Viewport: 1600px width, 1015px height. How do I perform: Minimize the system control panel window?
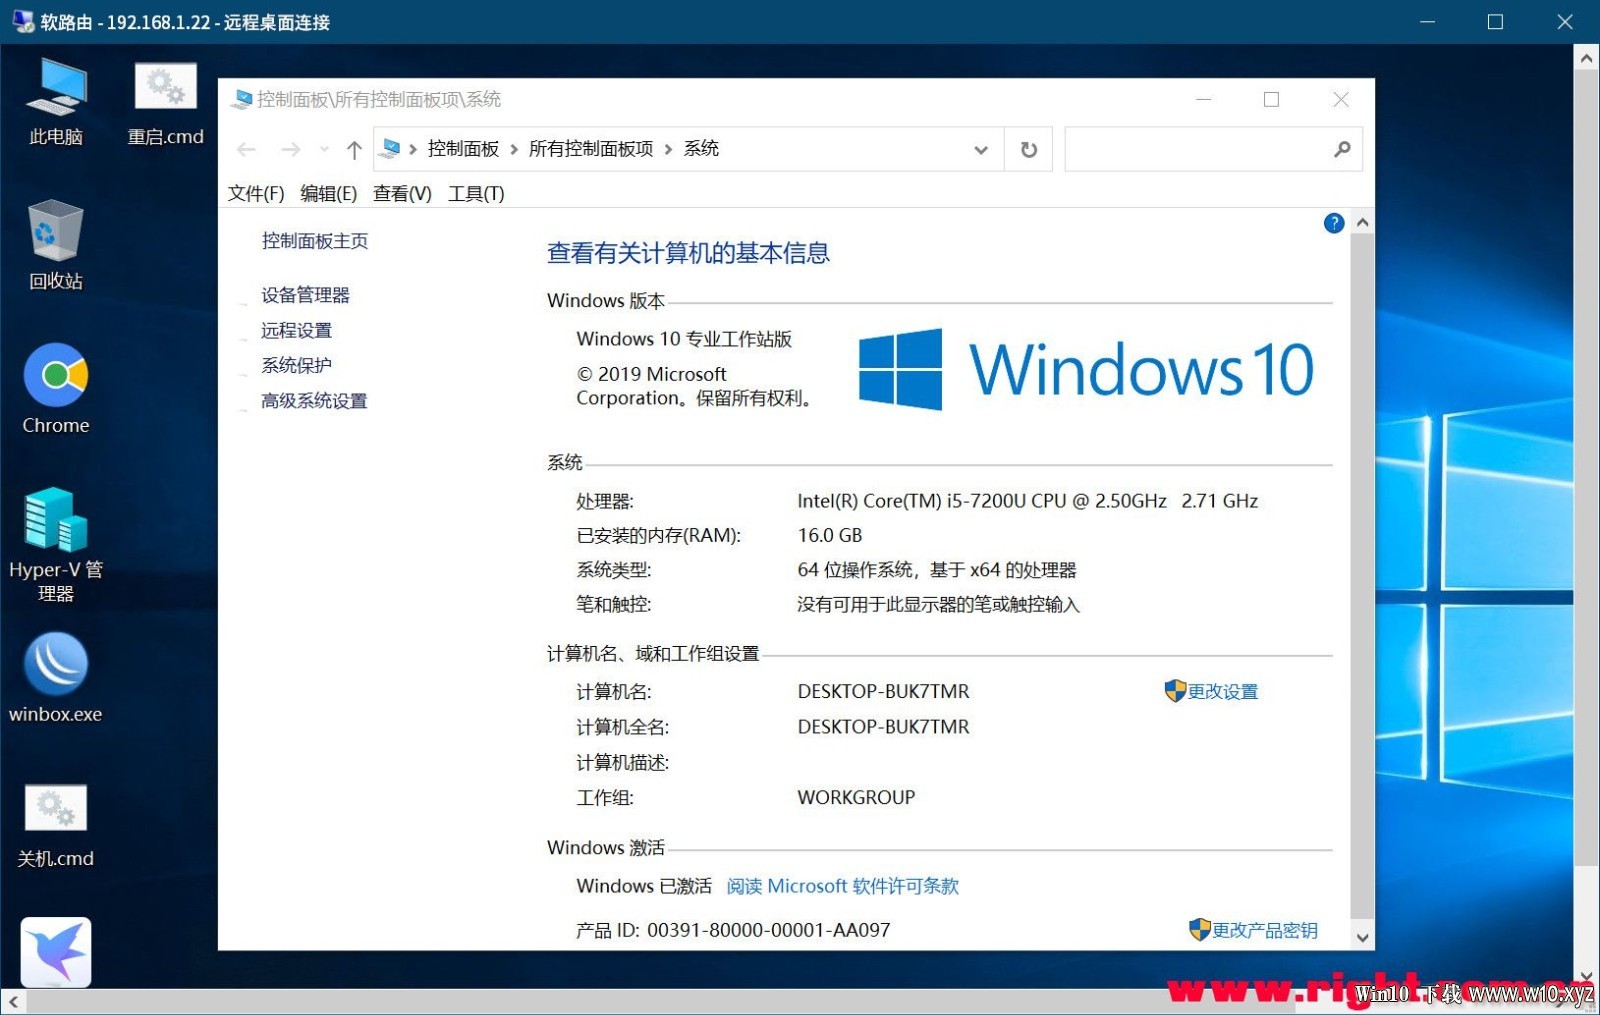click(1204, 99)
